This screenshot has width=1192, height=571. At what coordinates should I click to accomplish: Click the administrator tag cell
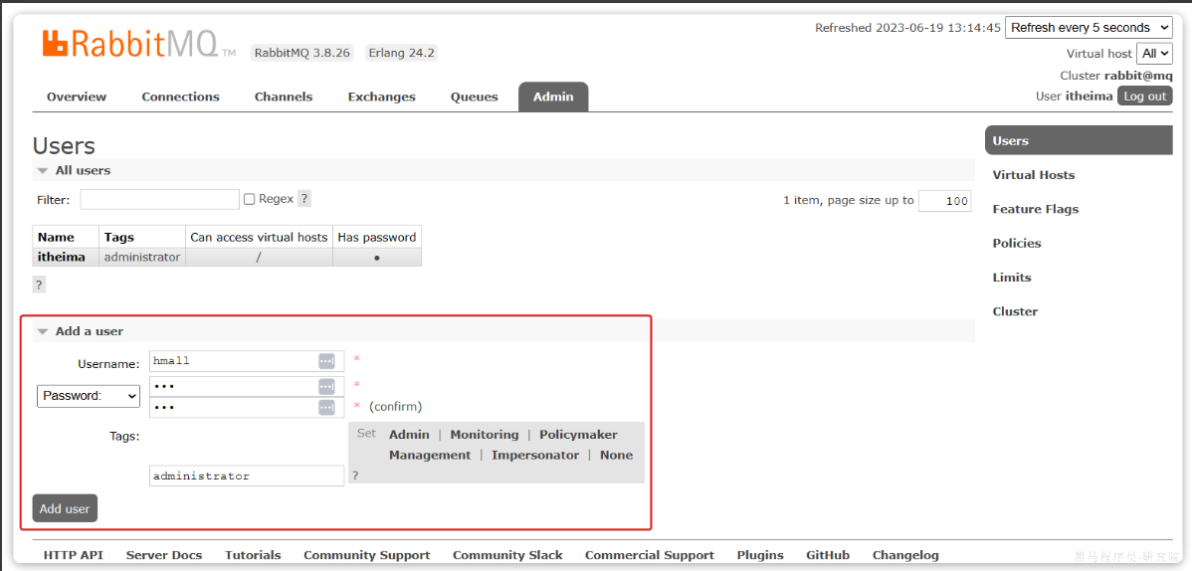142,257
